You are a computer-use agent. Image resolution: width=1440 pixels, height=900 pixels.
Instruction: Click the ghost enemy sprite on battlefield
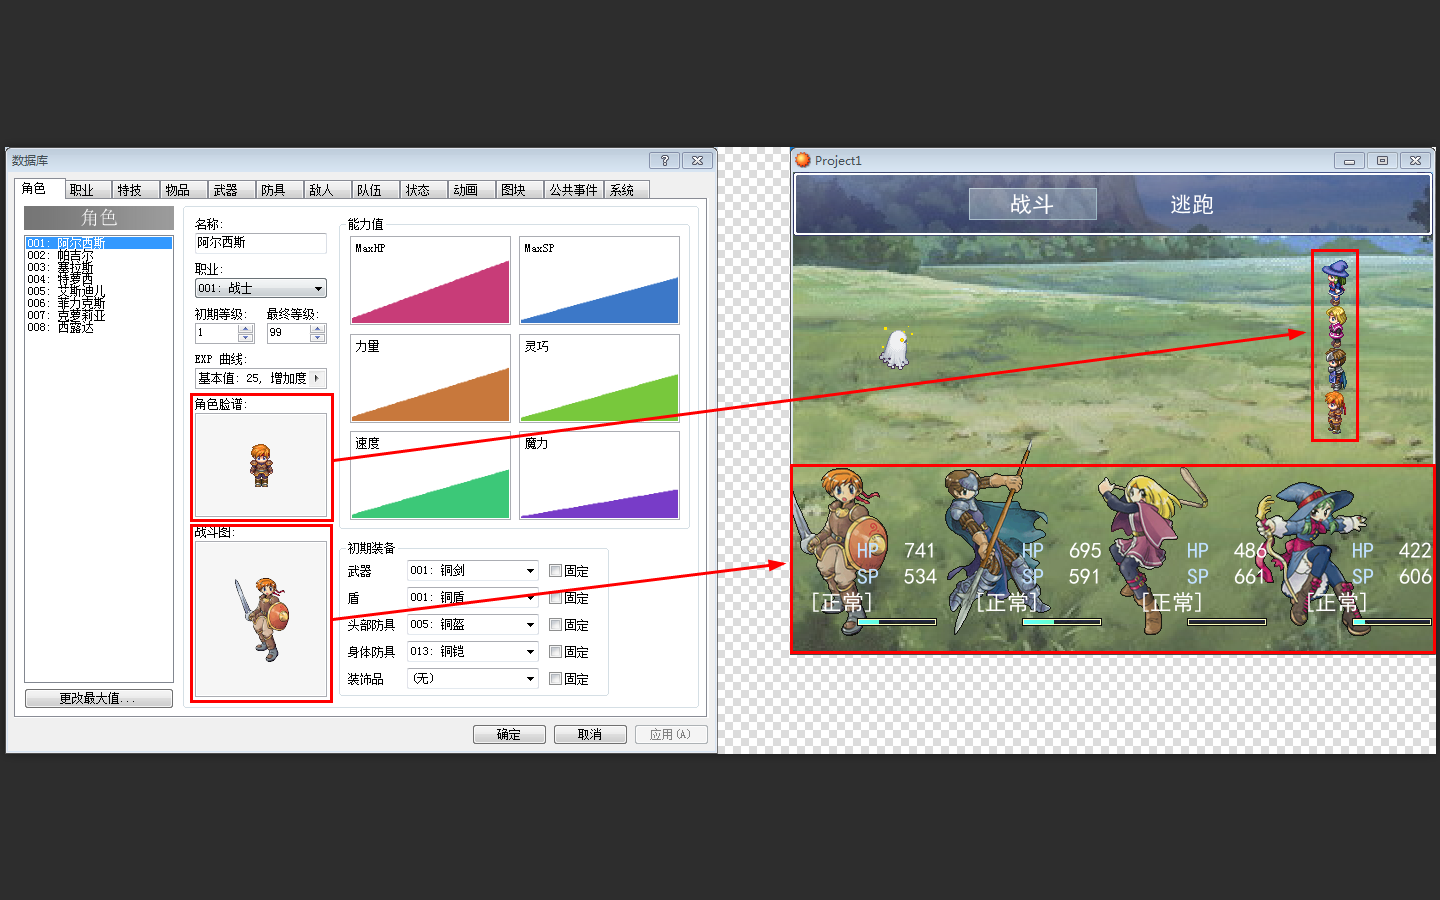tap(894, 348)
